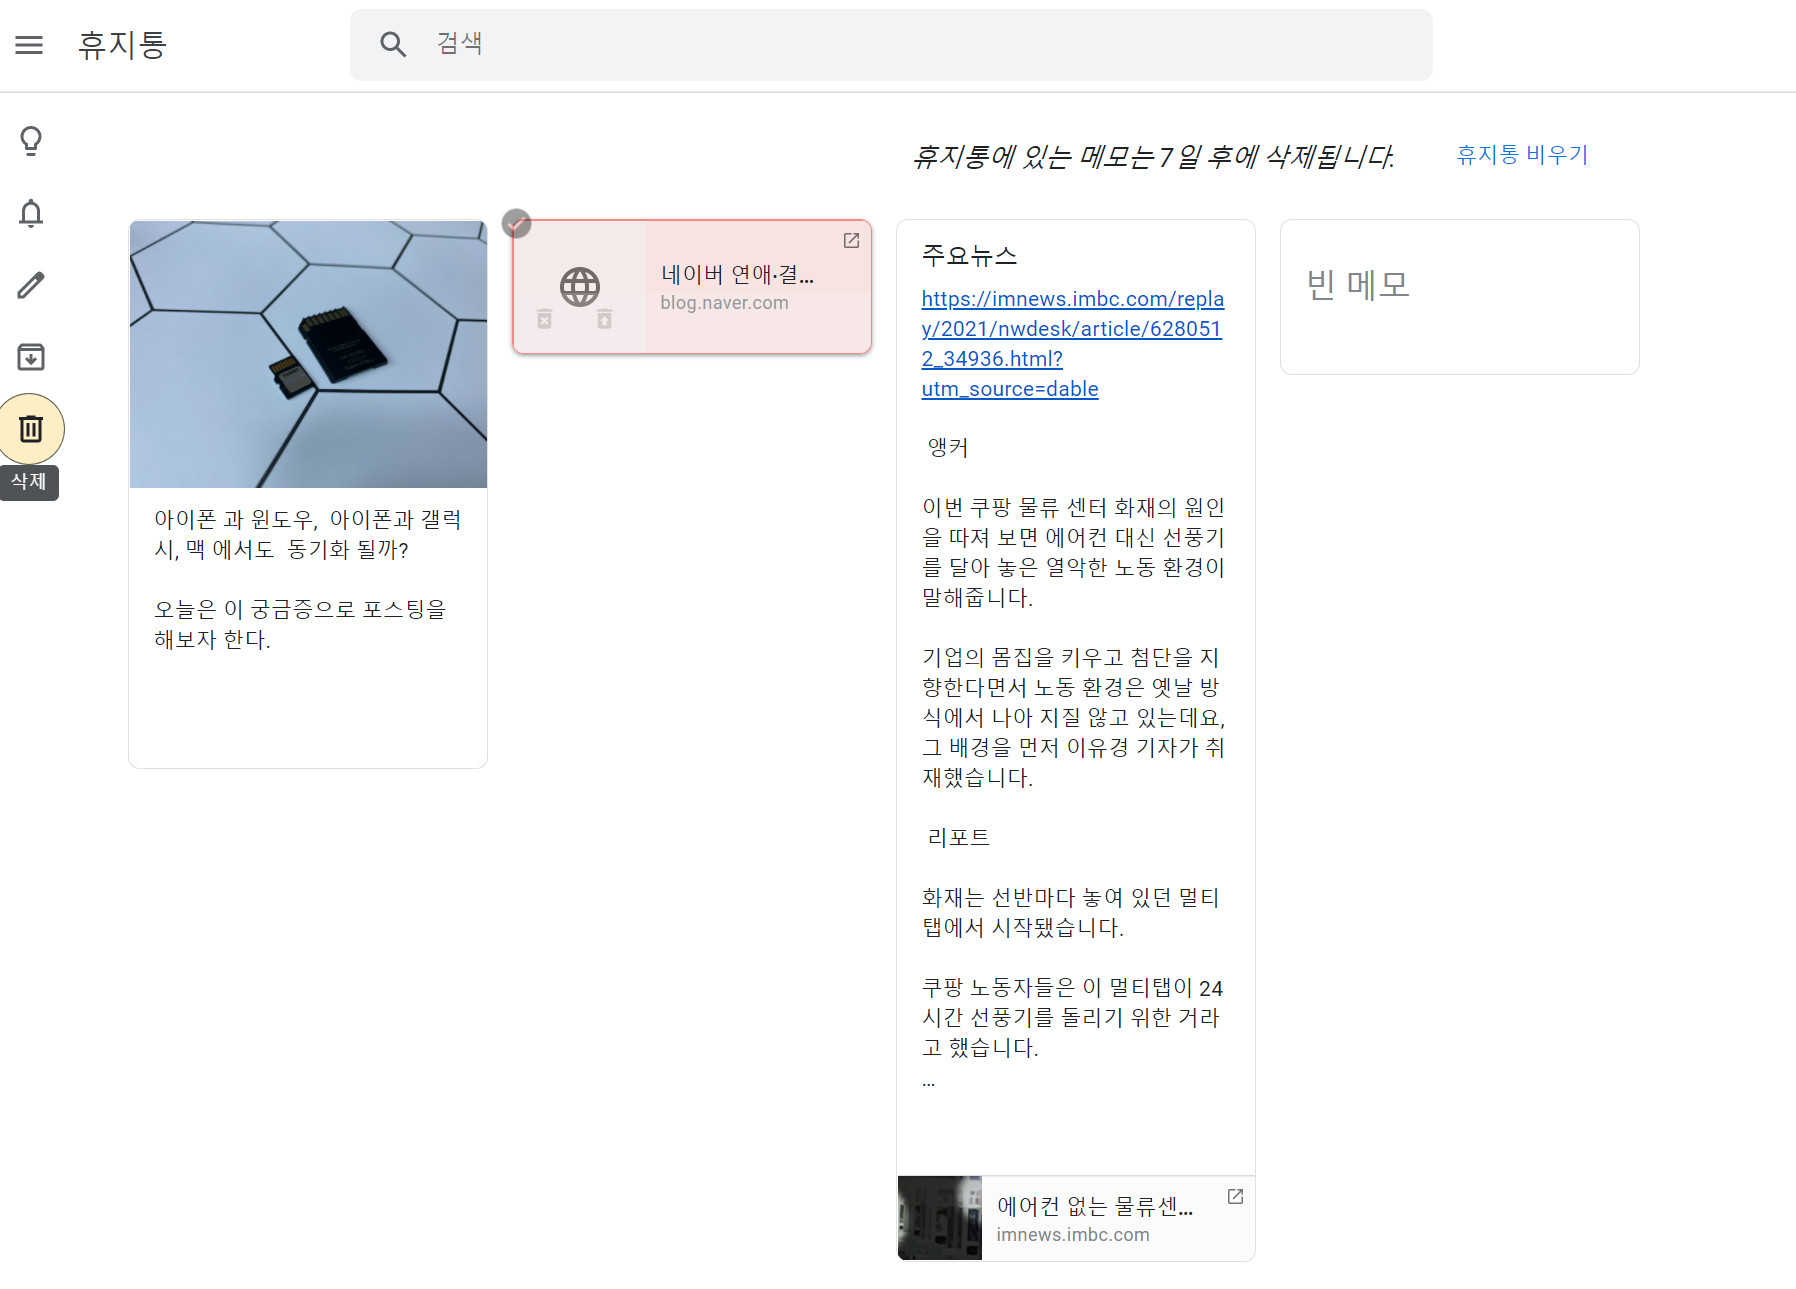Click the 휴지통 page title
This screenshot has width=1796, height=1289.
click(122, 45)
